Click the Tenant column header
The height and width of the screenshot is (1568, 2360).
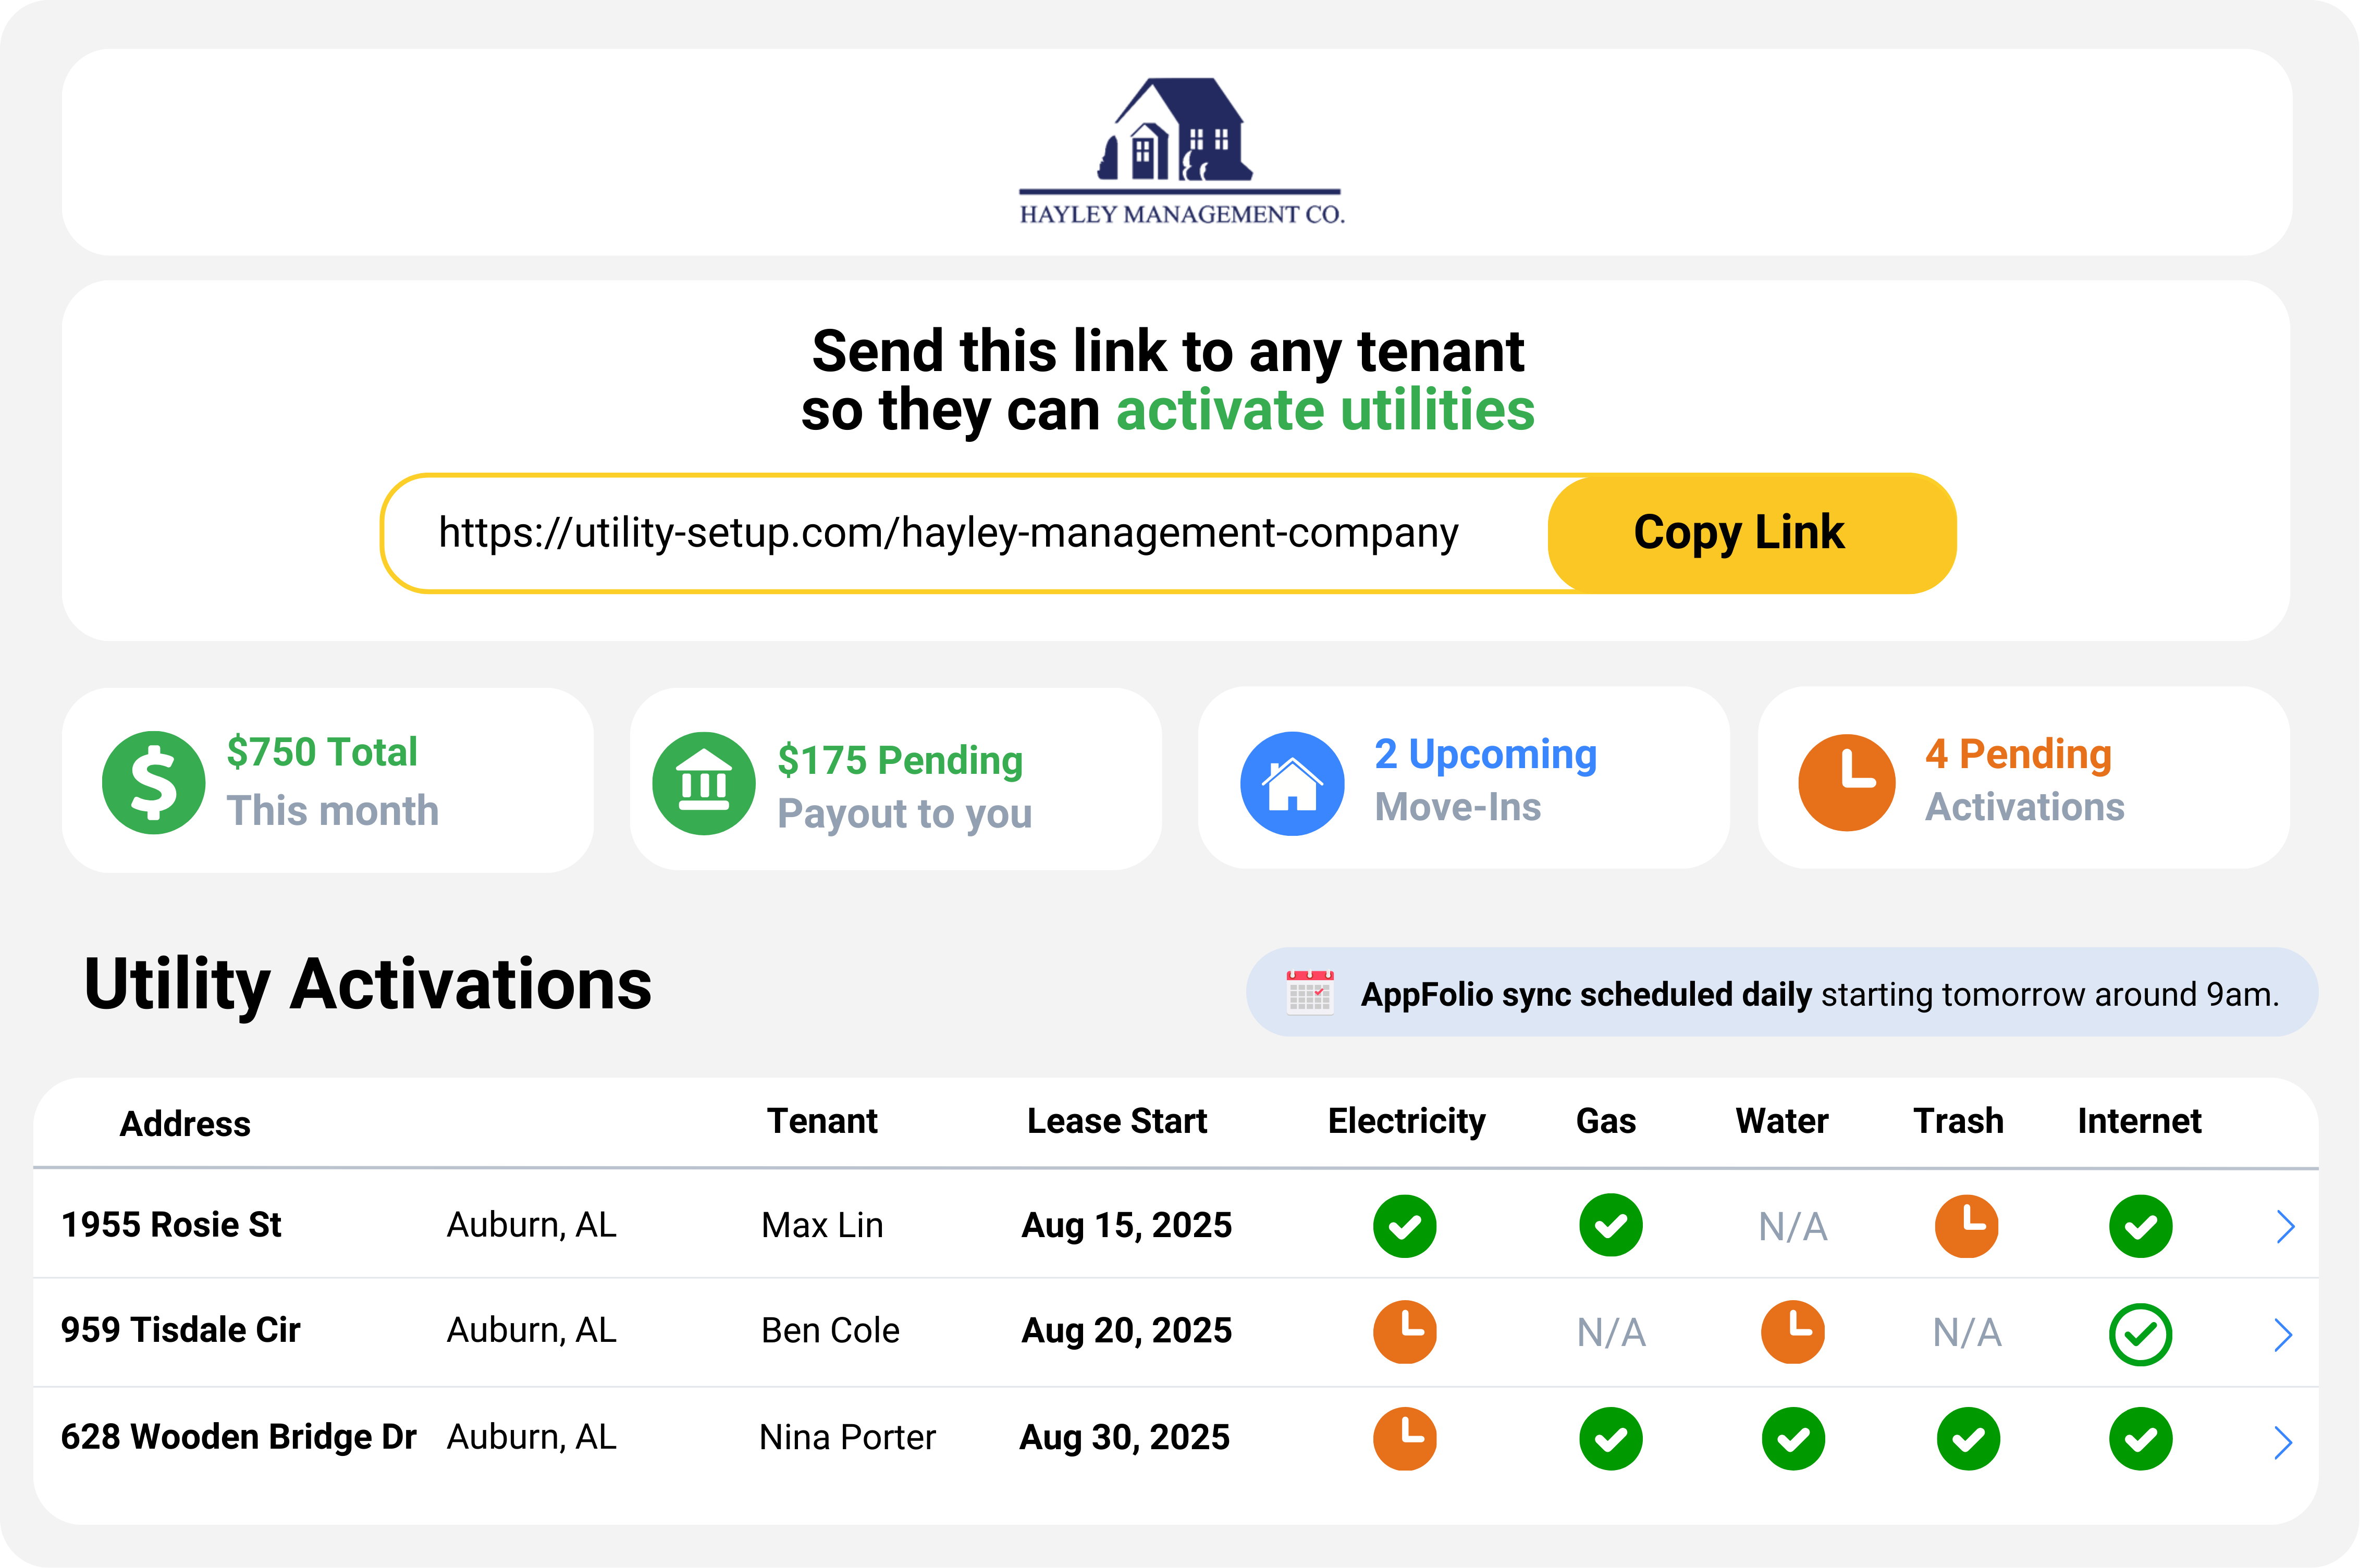pyautogui.click(x=822, y=1121)
